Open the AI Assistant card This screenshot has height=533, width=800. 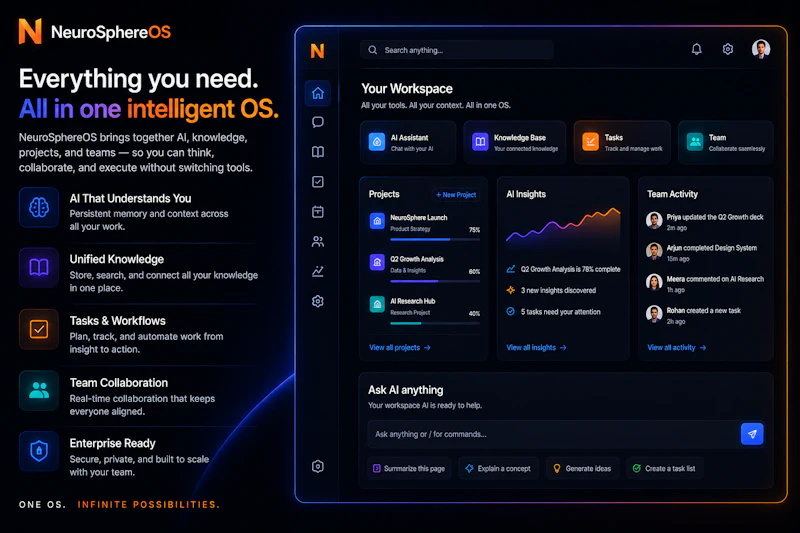(x=408, y=142)
